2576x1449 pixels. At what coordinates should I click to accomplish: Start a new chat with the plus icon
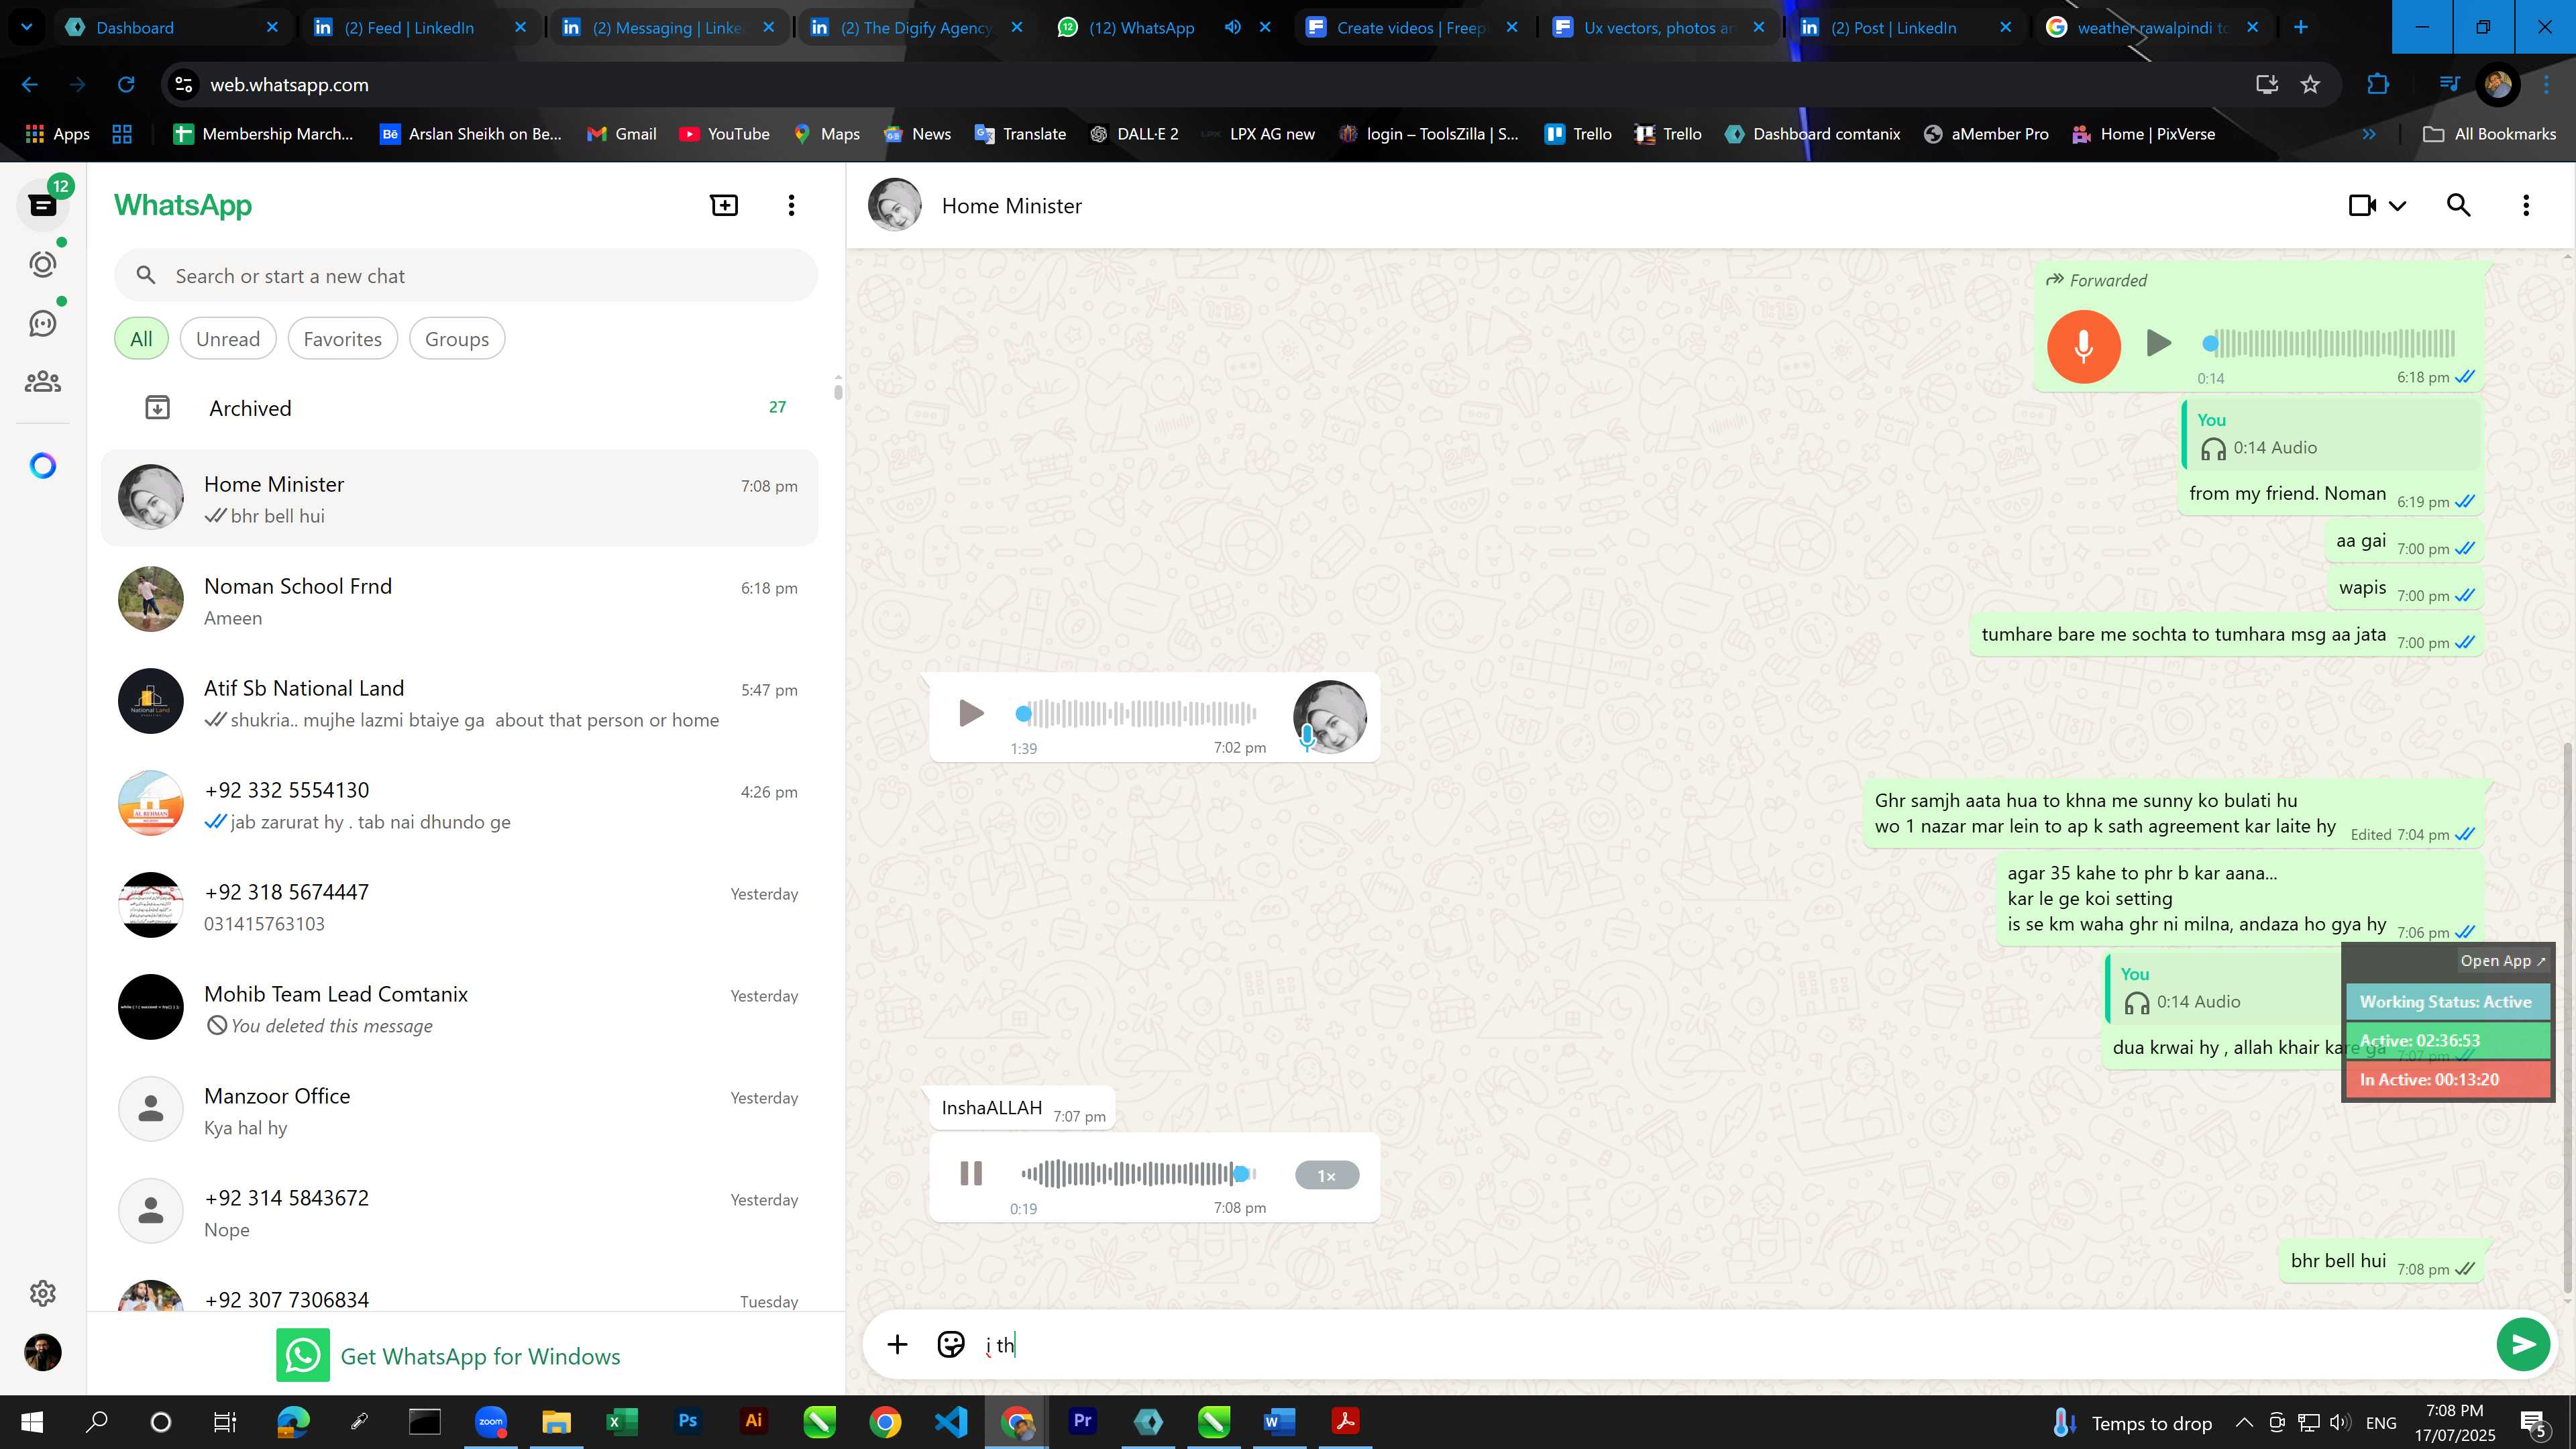coord(724,205)
